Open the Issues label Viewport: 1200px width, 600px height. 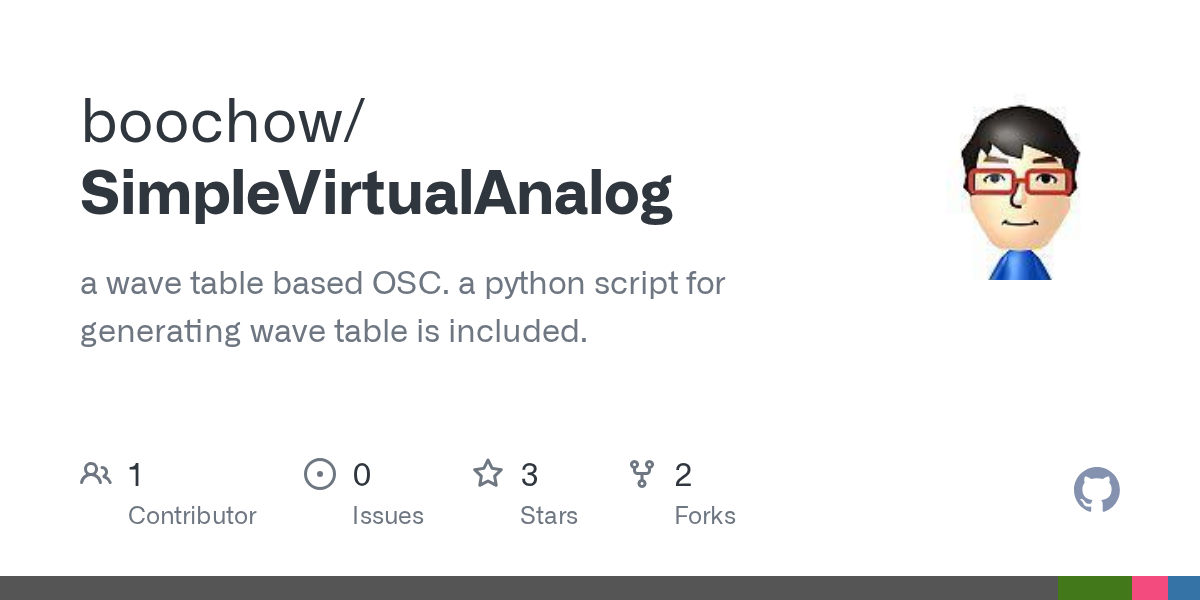click(388, 516)
